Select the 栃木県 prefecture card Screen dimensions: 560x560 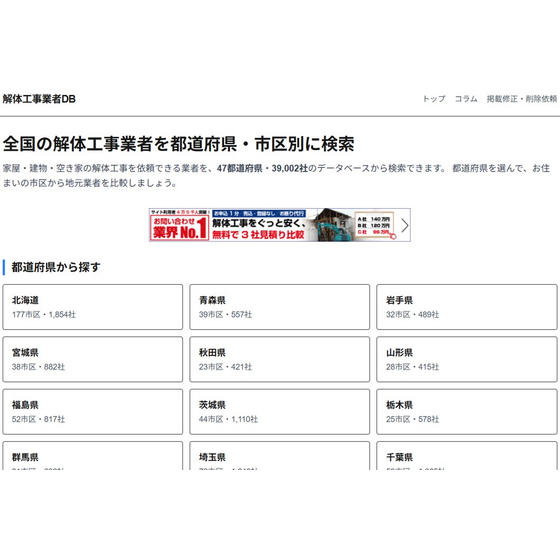point(467,412)
